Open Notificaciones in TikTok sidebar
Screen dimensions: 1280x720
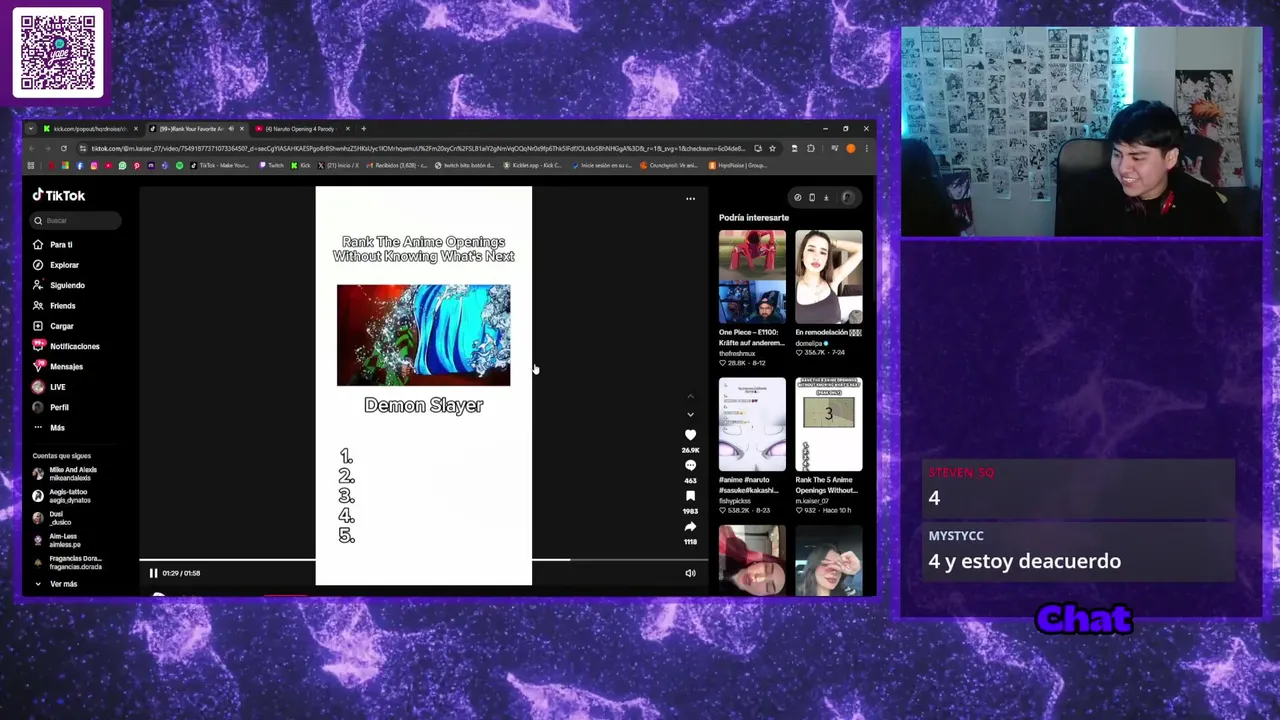(74, 346)
